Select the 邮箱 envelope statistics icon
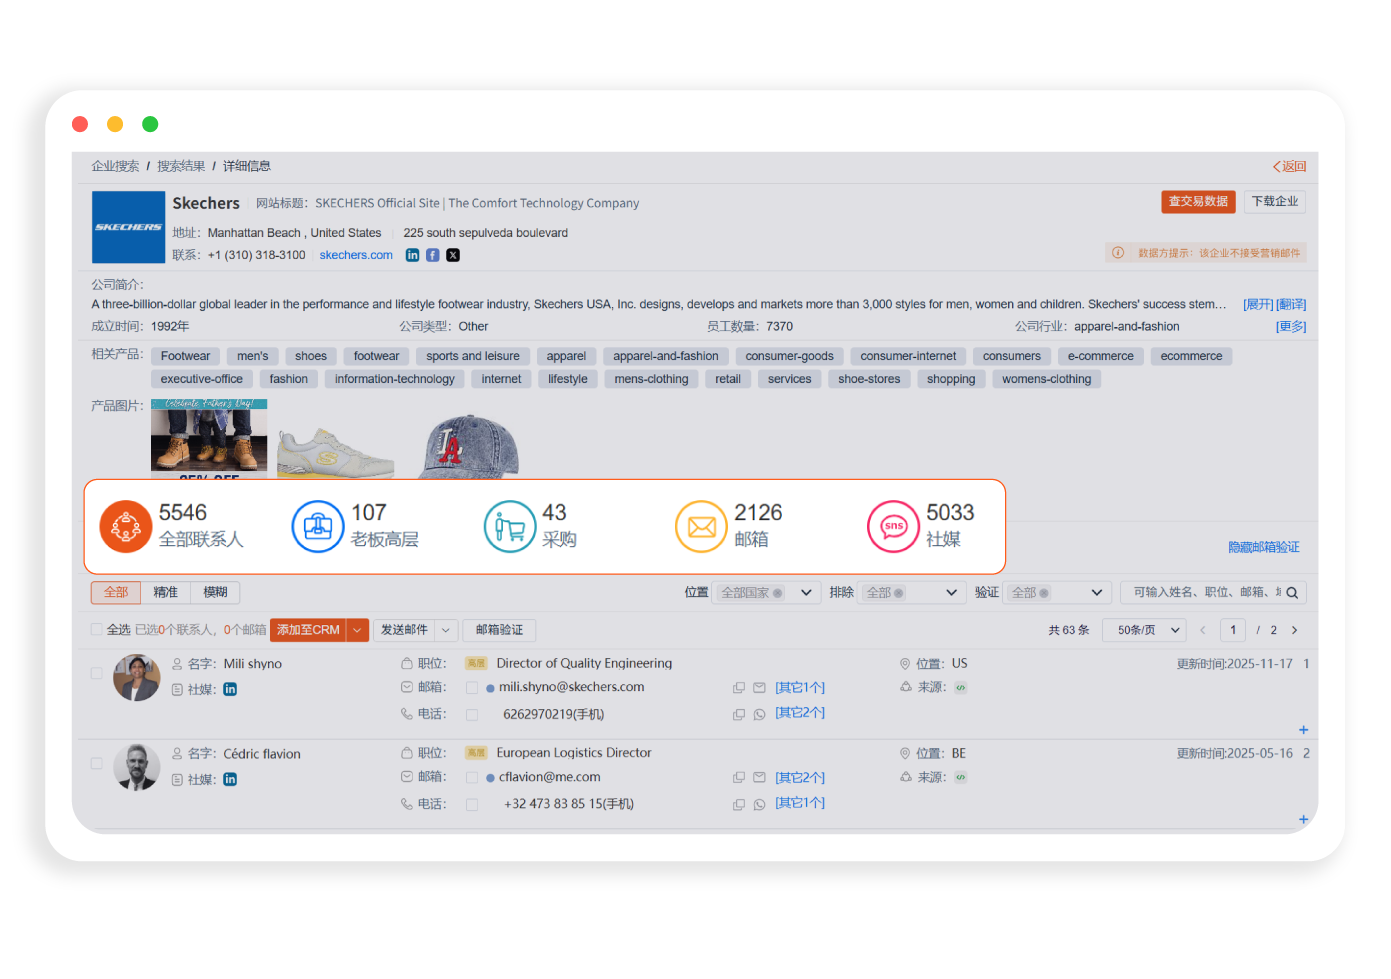The height and width of the screenshot is (979, 1391). tap(701, 526)
